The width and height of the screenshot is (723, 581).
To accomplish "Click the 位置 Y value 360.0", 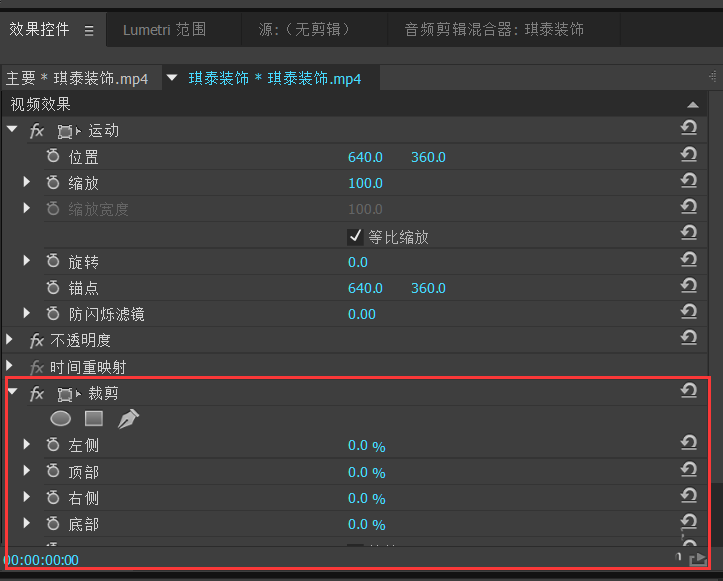I will (428, 157).
